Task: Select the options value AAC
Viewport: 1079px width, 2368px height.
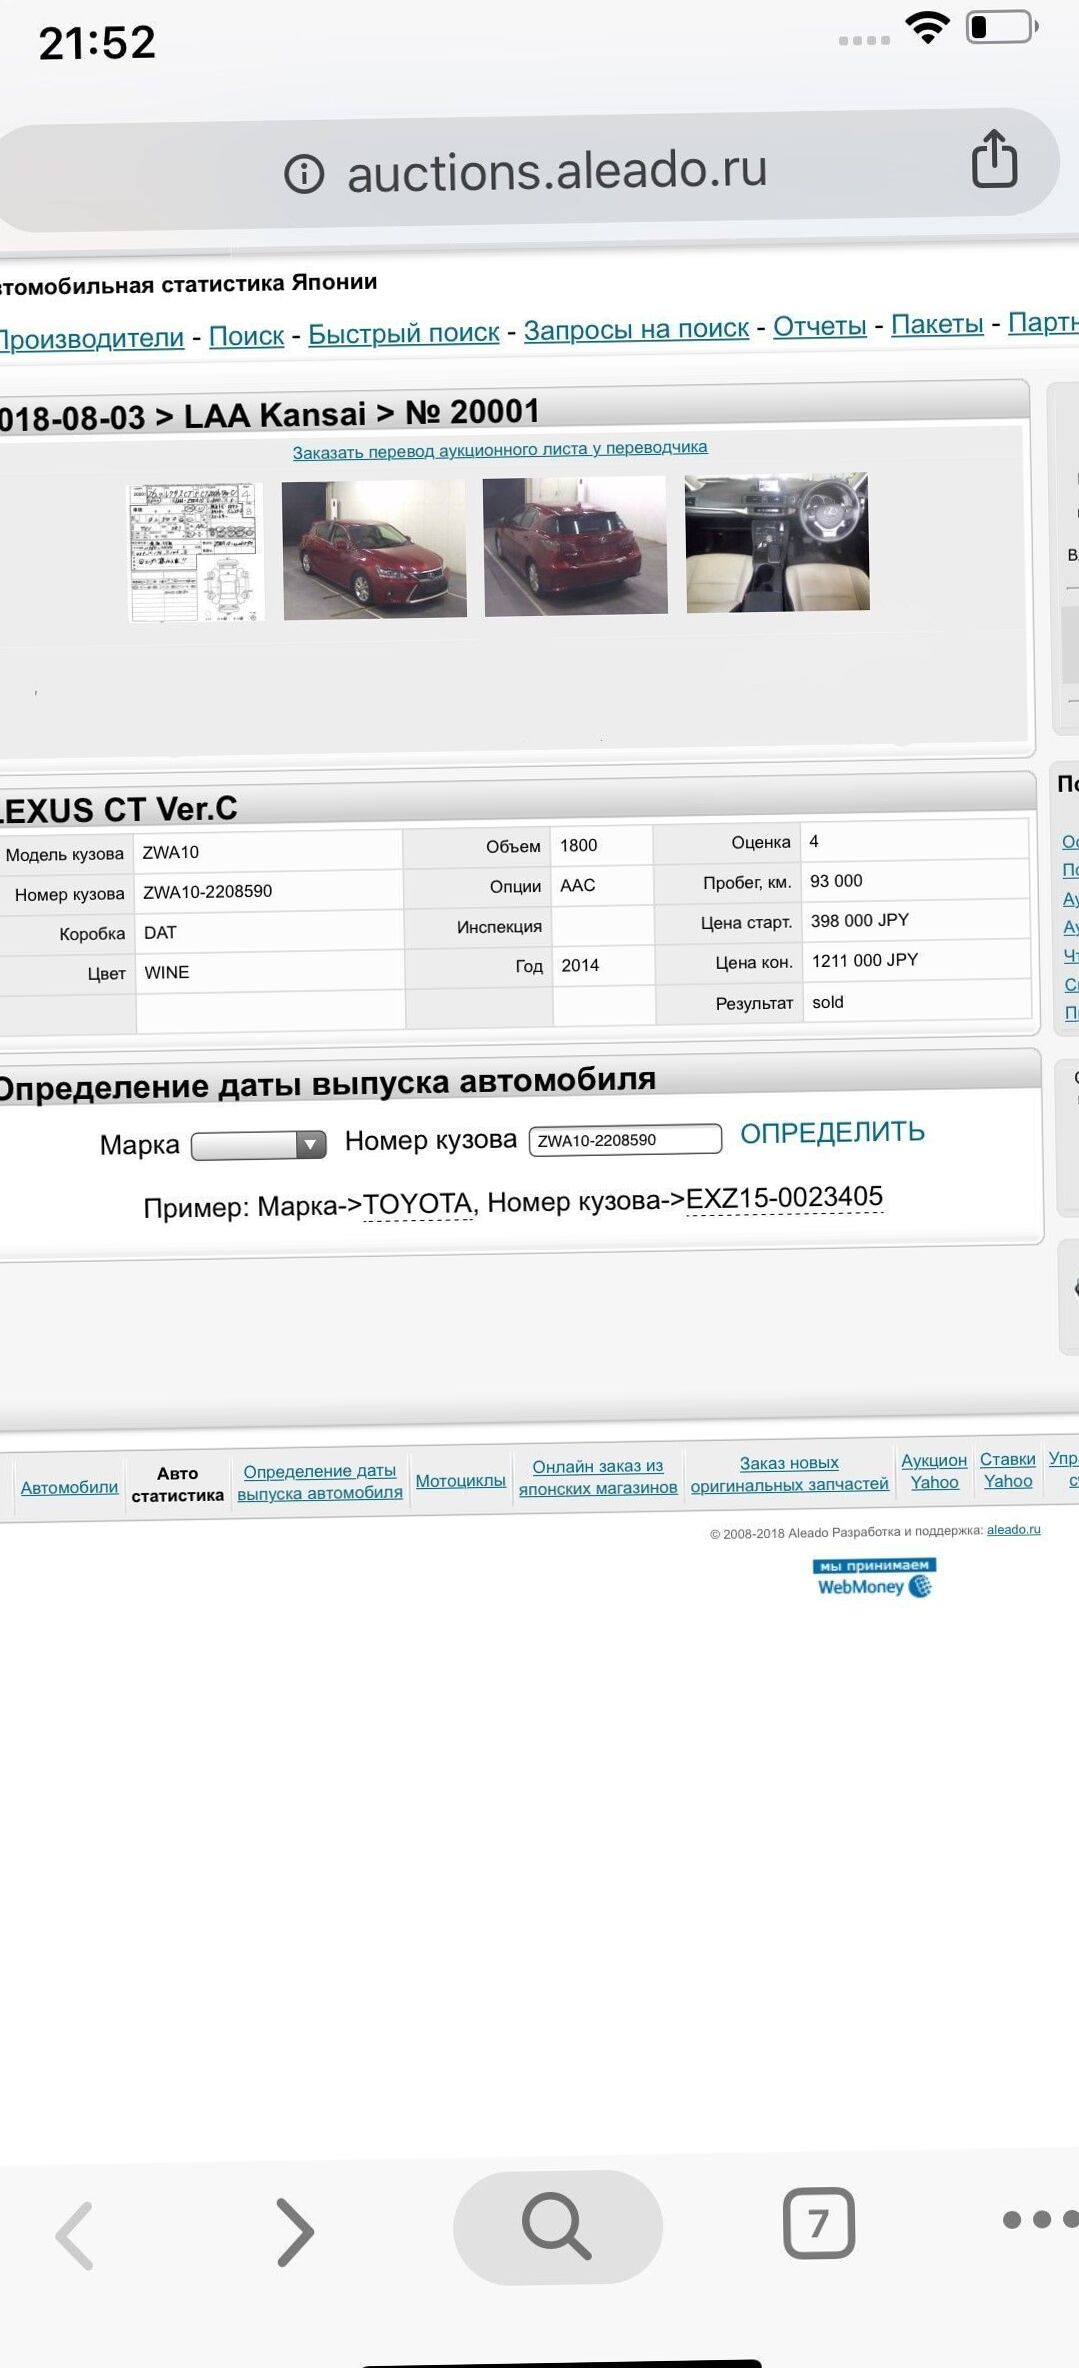Action: [577, 885]
